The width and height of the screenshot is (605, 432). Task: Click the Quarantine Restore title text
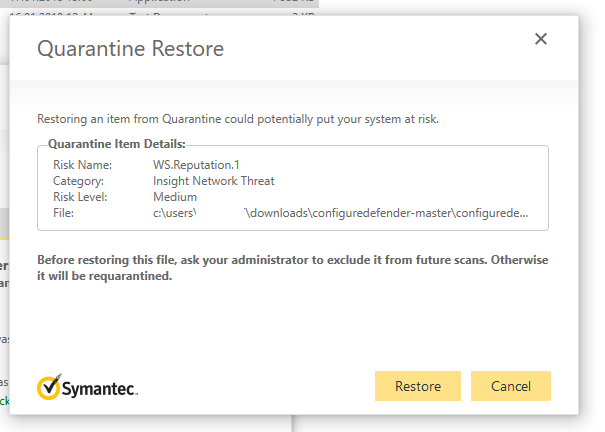(130, 49)
